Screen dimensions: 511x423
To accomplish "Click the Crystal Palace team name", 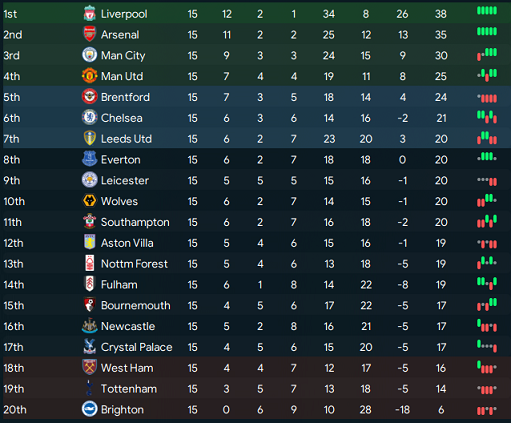I will 137,347.
